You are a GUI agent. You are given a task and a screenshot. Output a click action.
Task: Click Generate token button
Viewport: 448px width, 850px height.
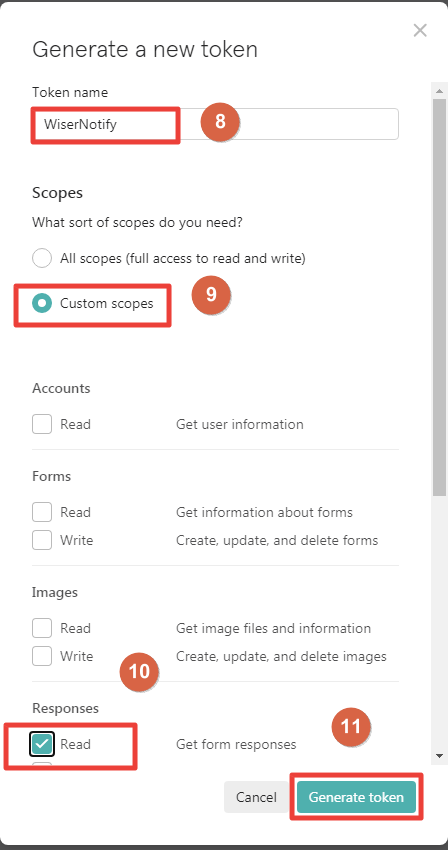click(x=356, y=797)
